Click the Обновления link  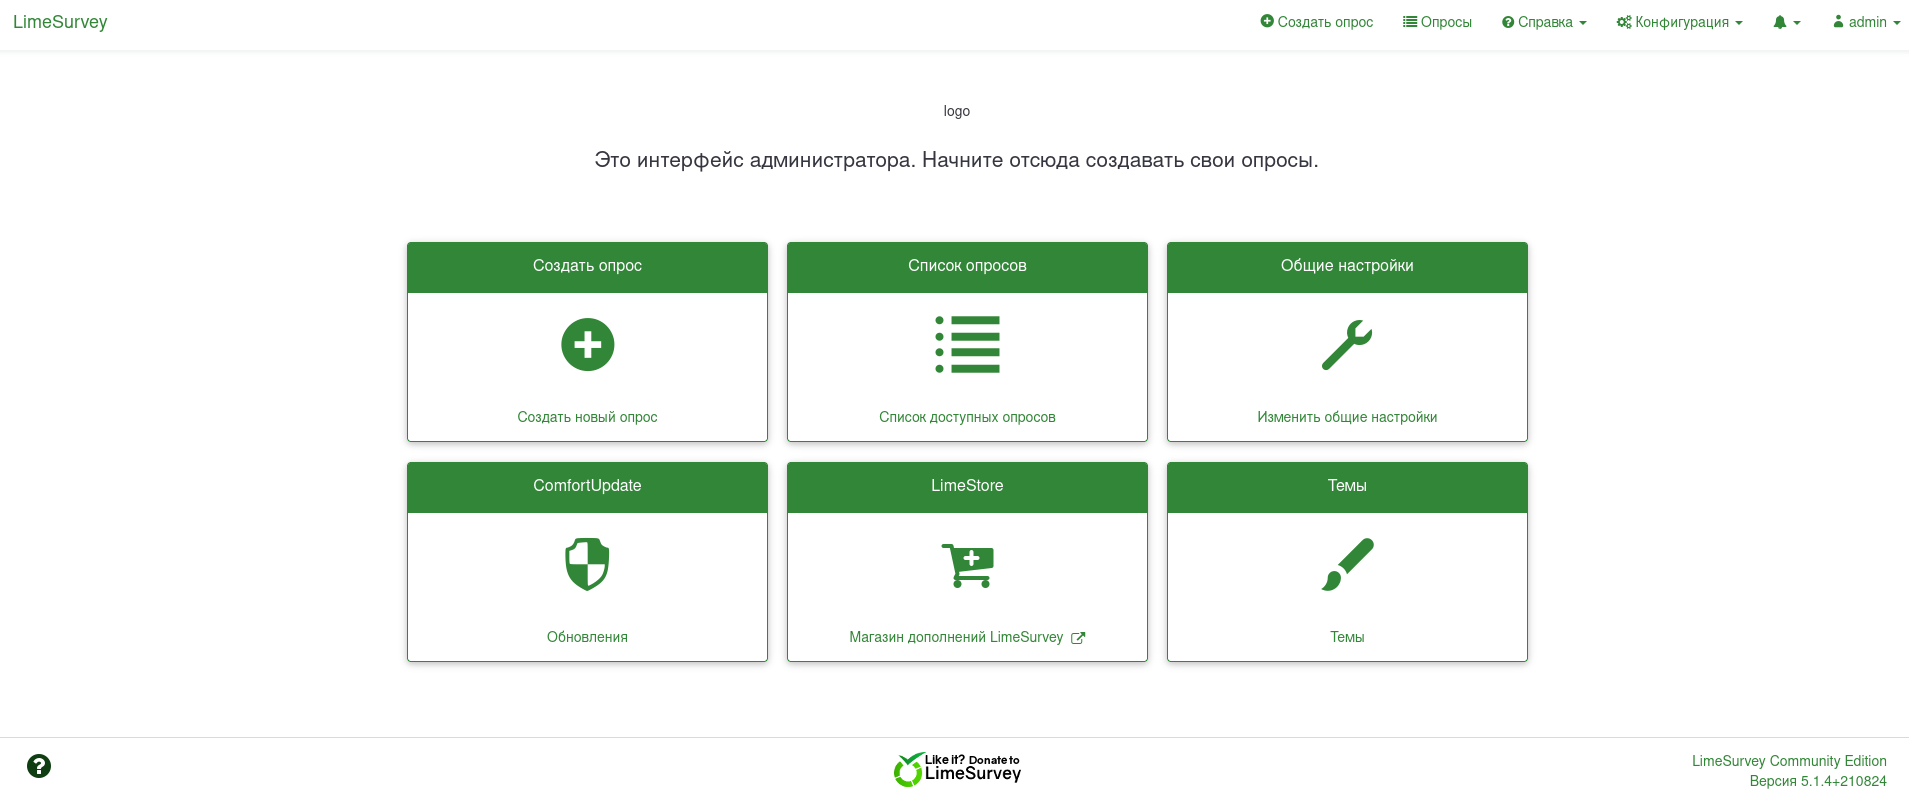(x=587, y=637)
